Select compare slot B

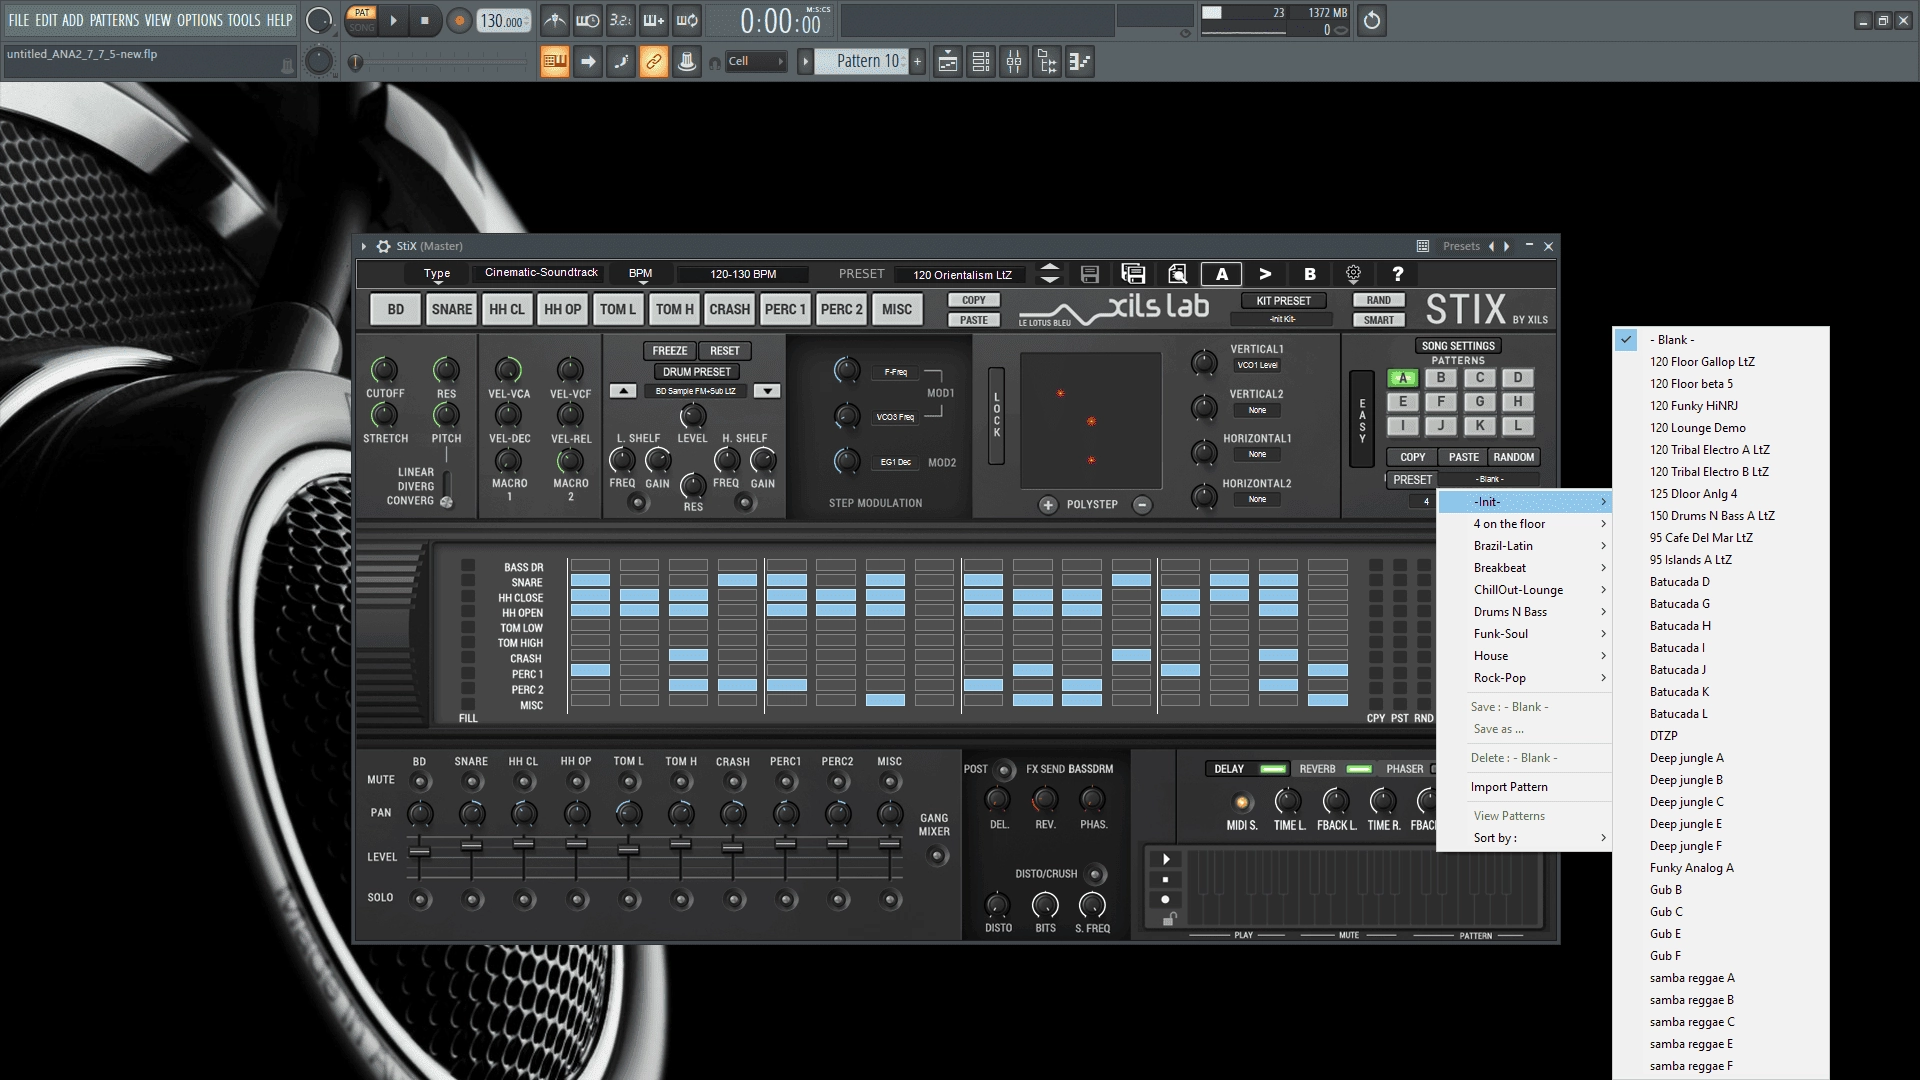(x=1309, y=274)
